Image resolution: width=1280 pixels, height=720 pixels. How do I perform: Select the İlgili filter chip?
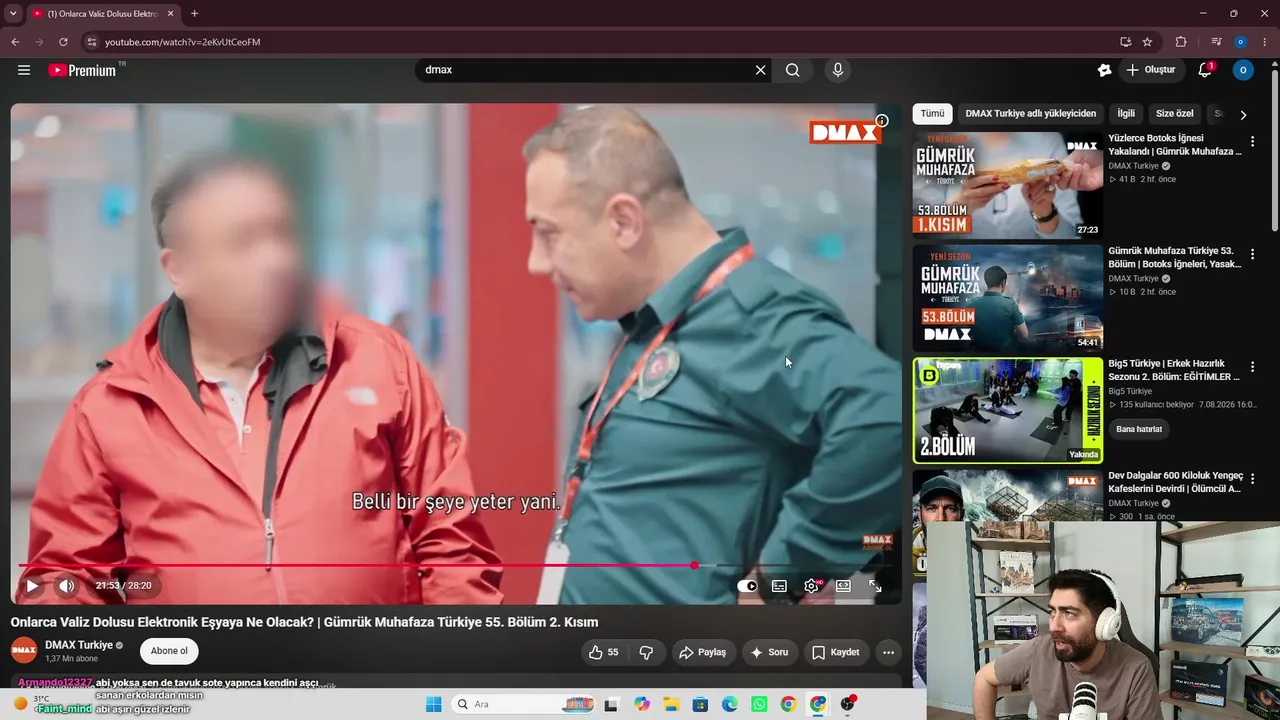click(1126, 114)
